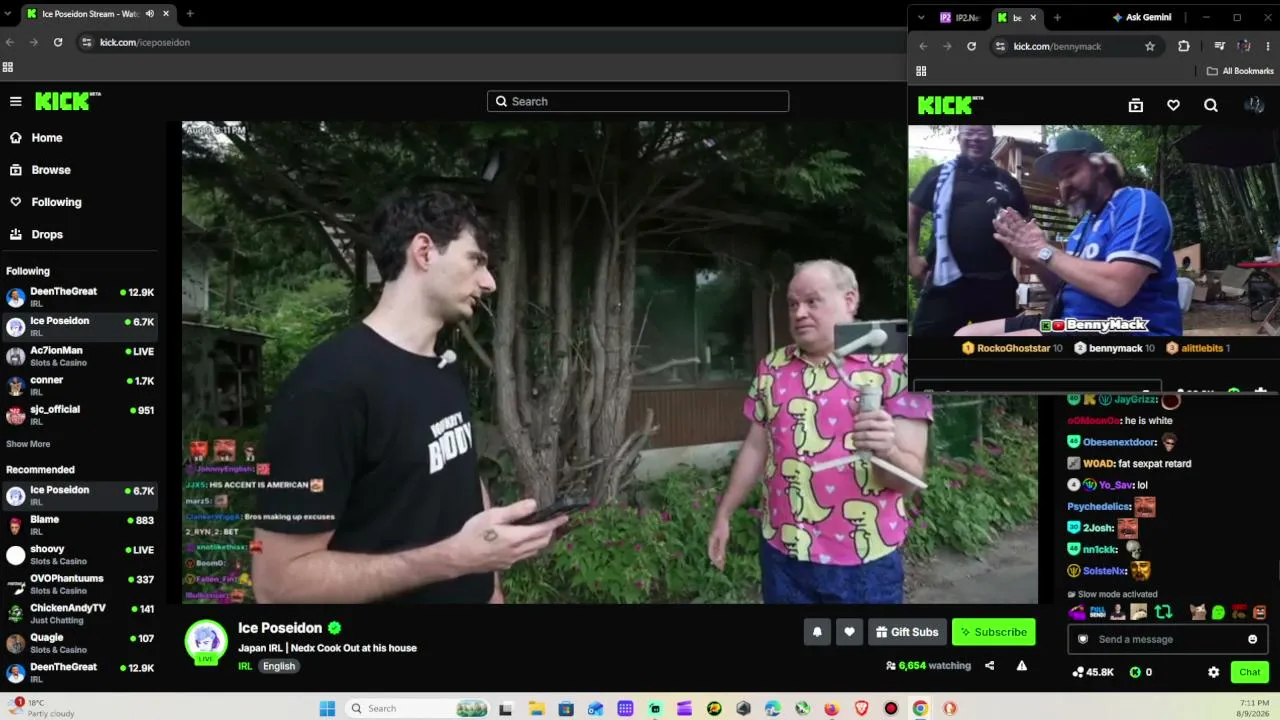1280x720 pixels.
Task: Open Browse in Kick sidebar
Action: coord(50,170)
